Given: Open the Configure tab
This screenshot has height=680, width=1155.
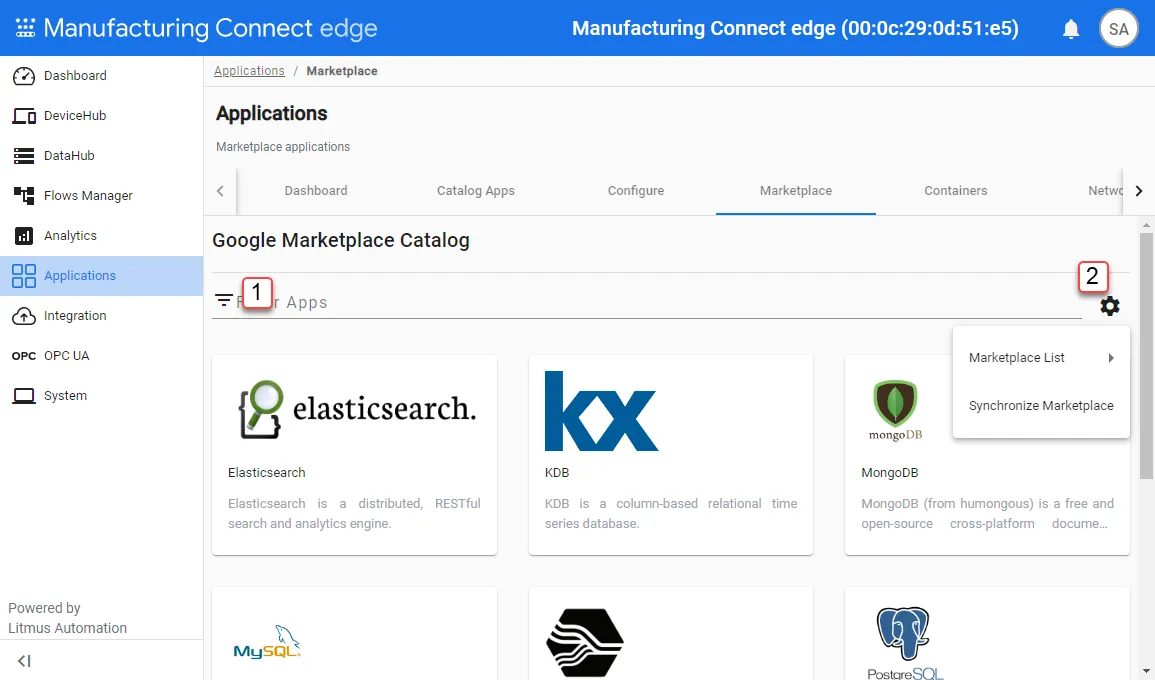Looking at the screenshot, I should click(x=636, y=191).
